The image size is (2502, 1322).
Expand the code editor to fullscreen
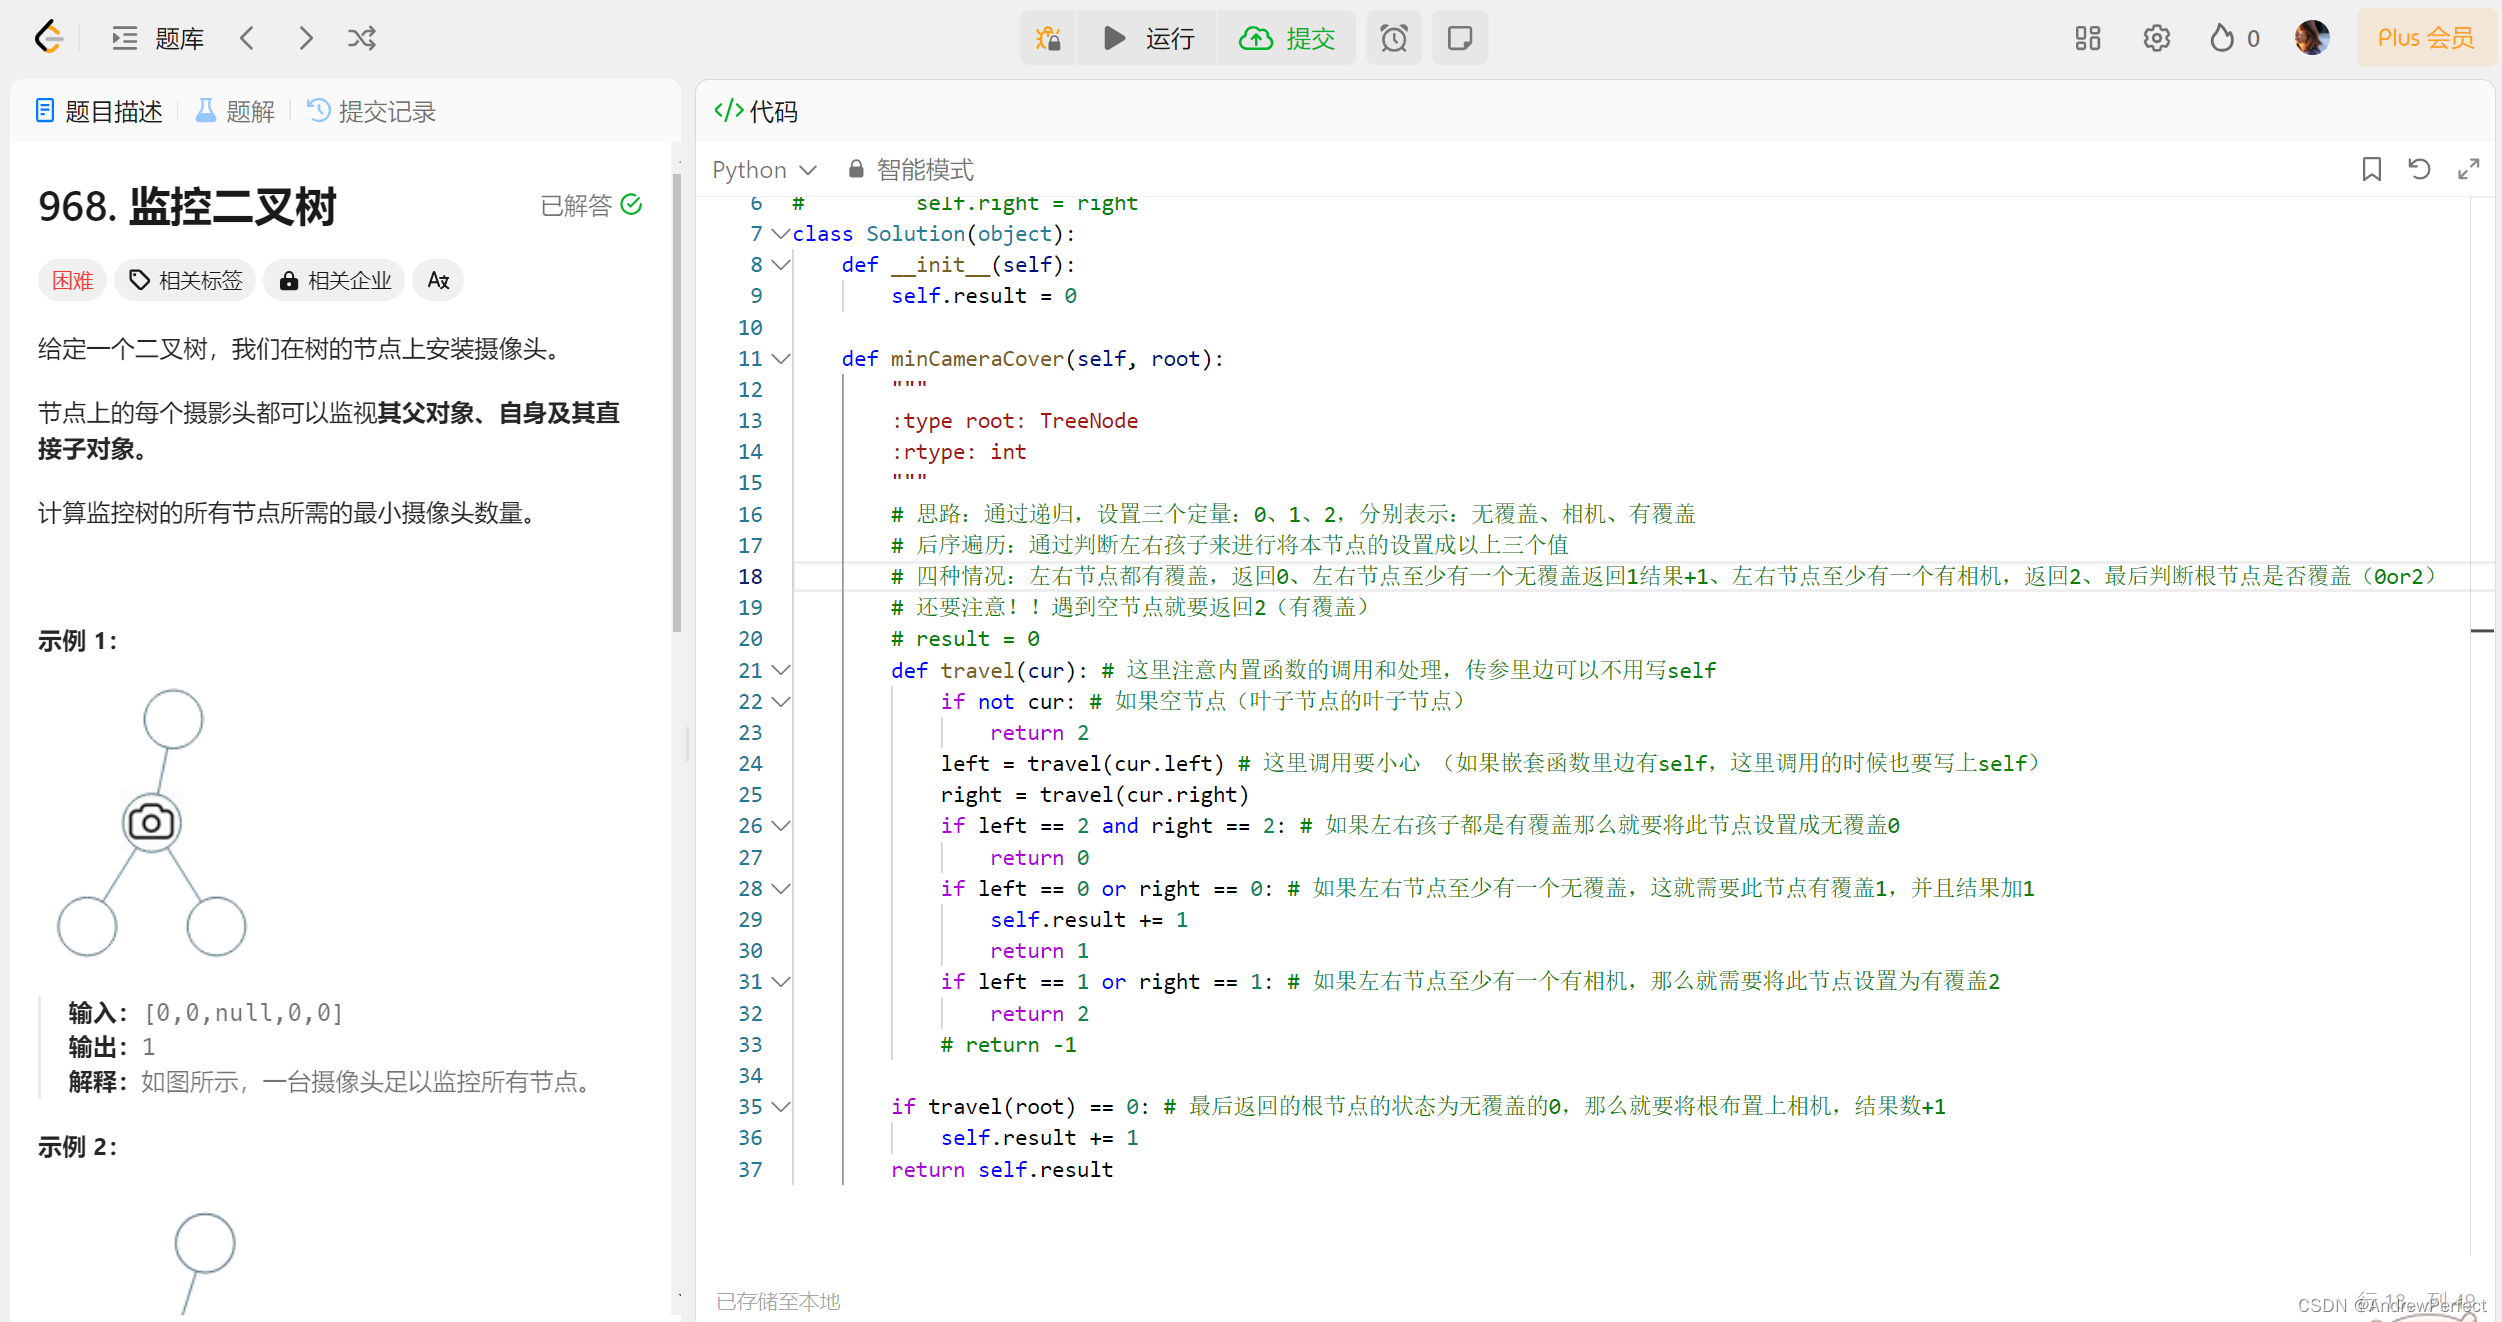(x=2468, y=169)
